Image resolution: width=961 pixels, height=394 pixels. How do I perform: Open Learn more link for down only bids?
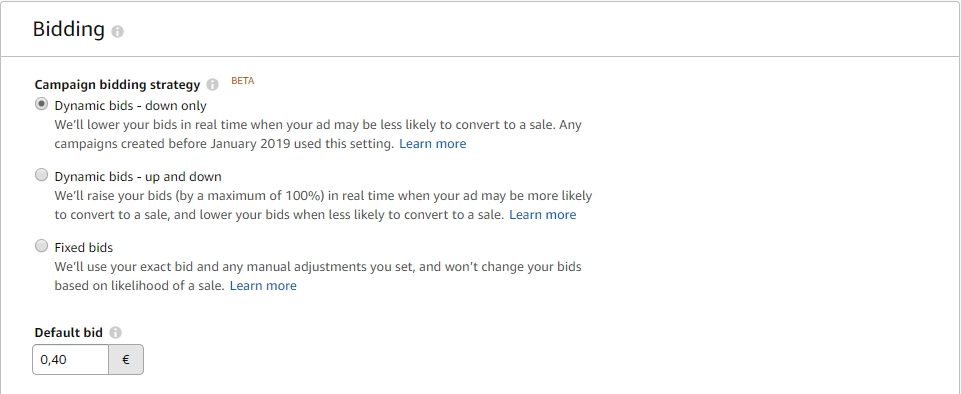(433, 144)
